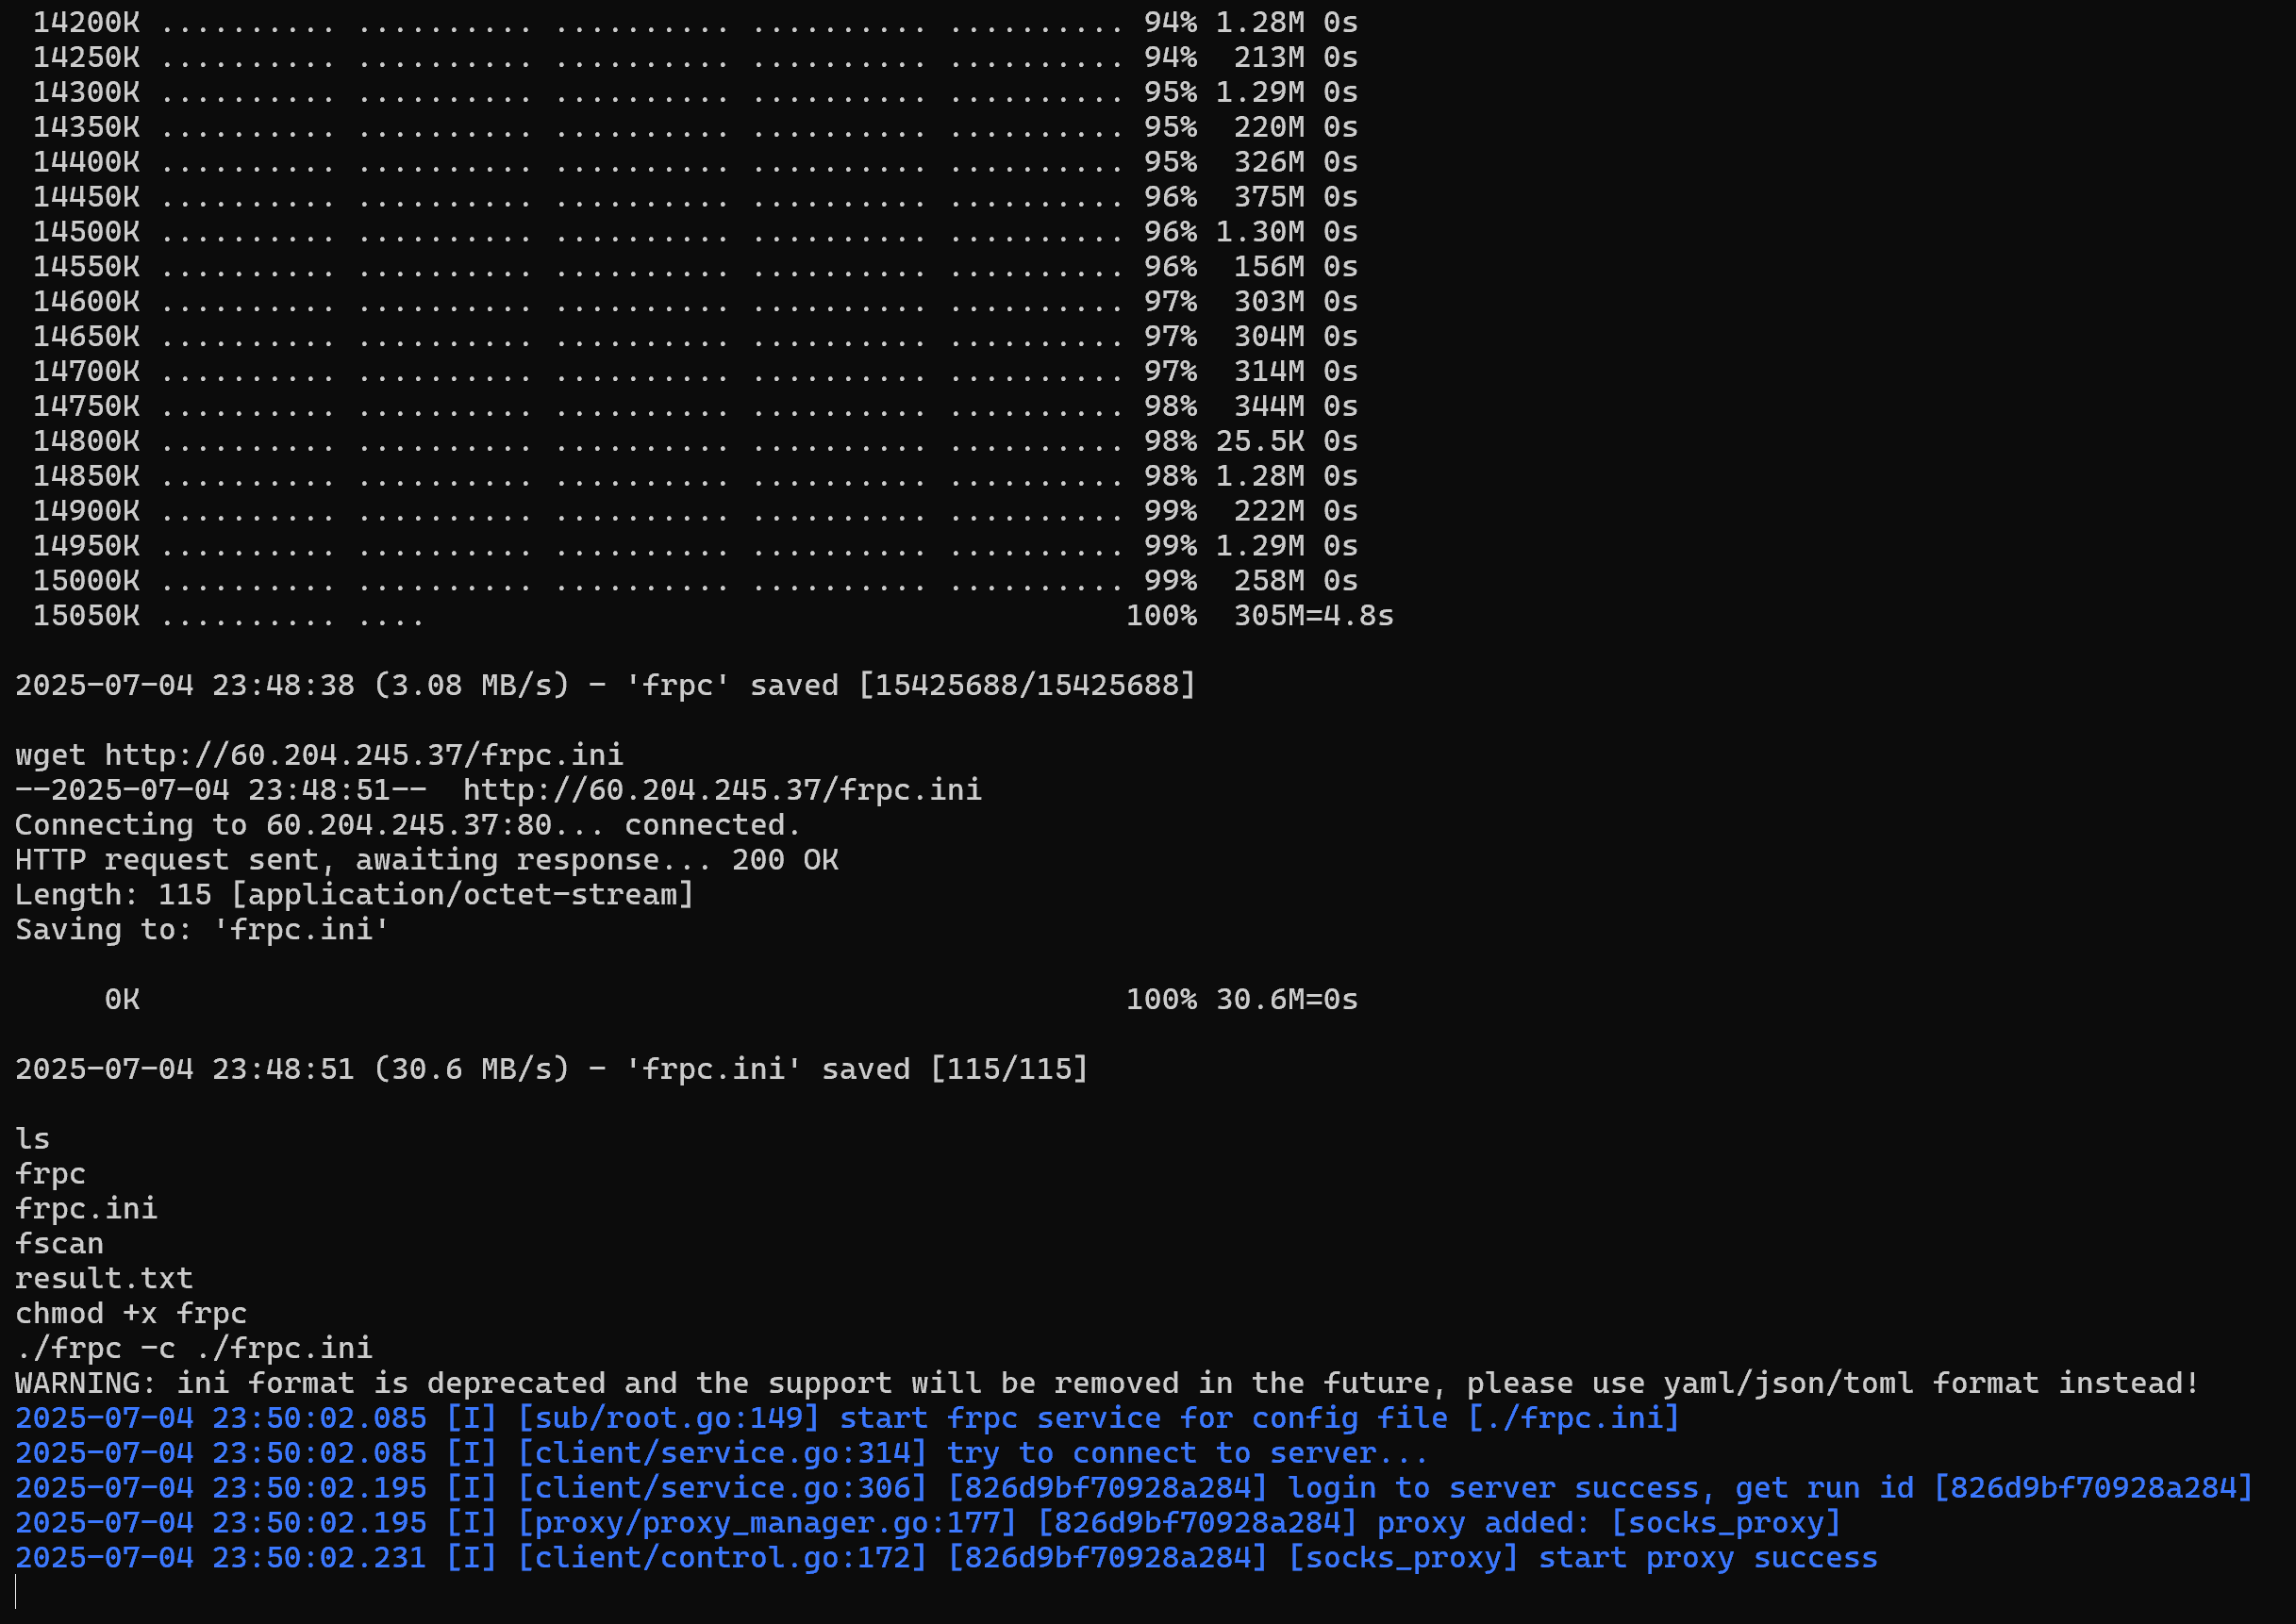Click 'fscan' in the ls output
This screenshot has height=1624, width=2296.
click(59, 1244)
